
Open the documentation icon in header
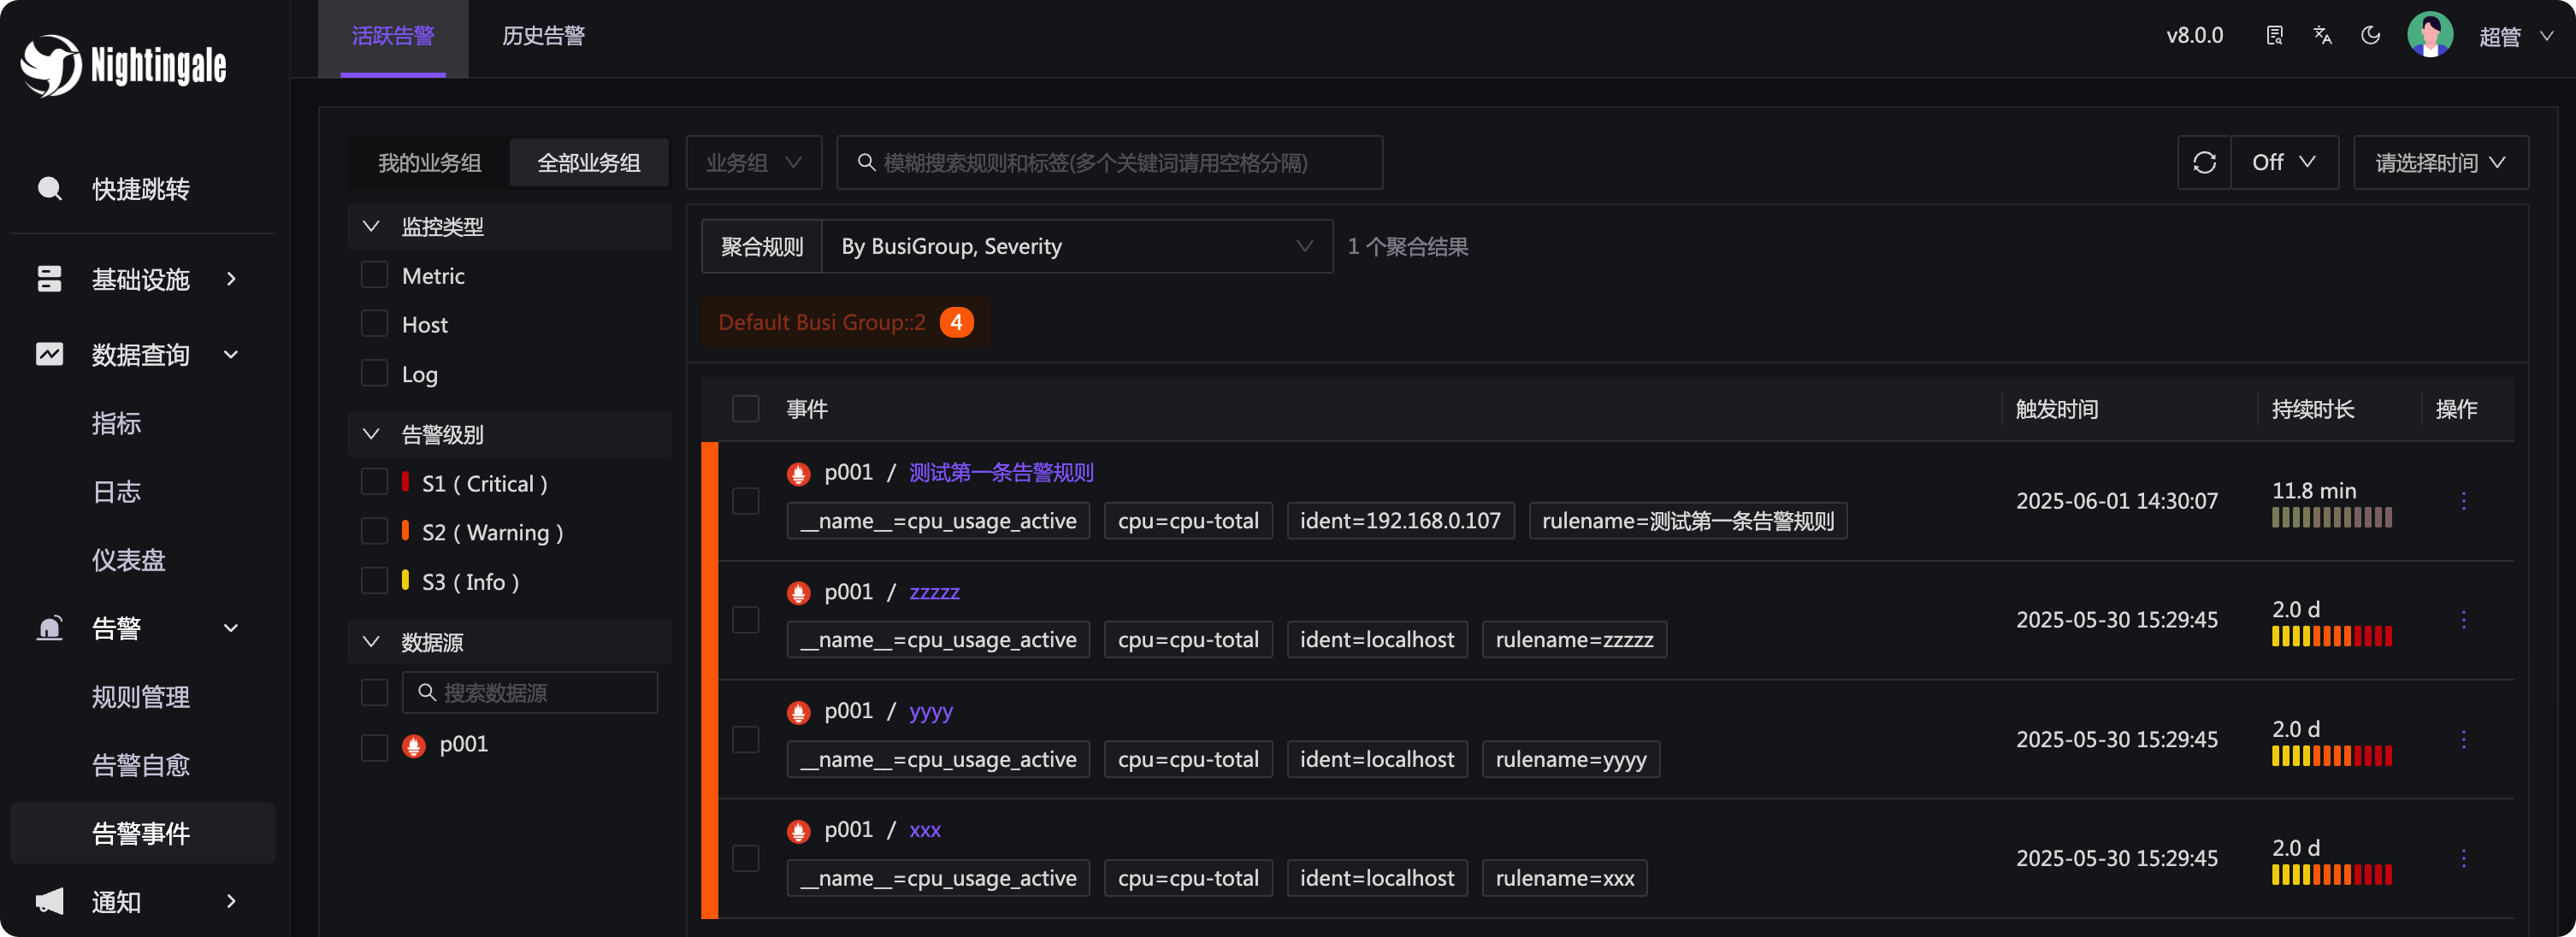2274,36
